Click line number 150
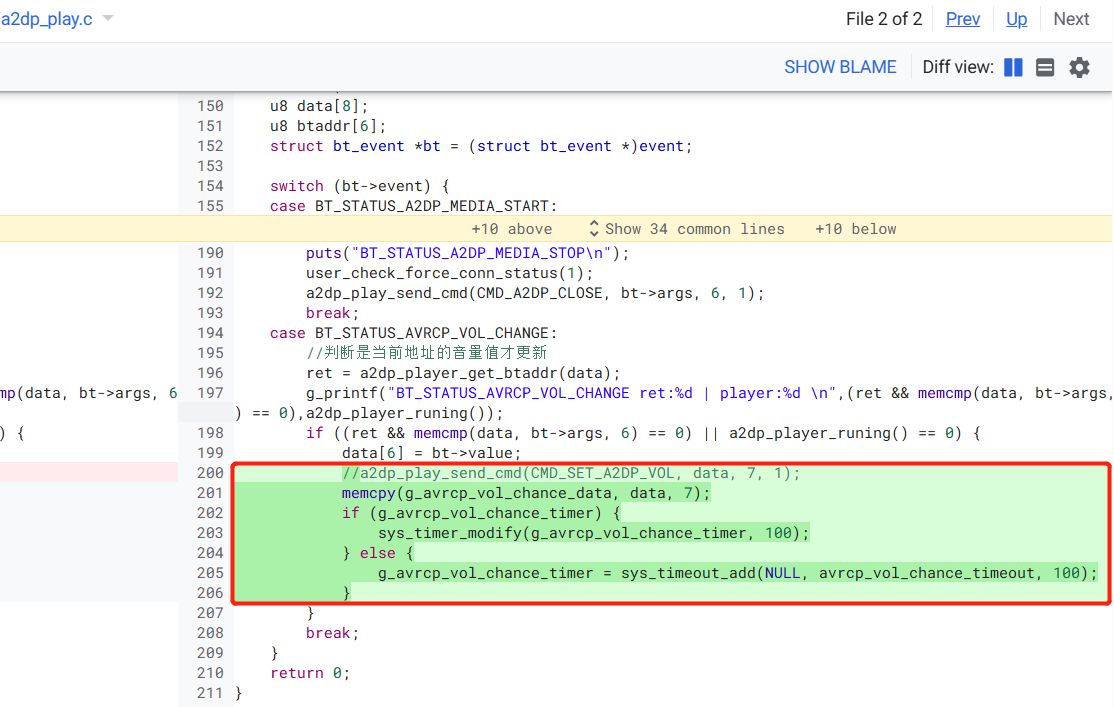The image size is (1114, 707). click(210, 106)
